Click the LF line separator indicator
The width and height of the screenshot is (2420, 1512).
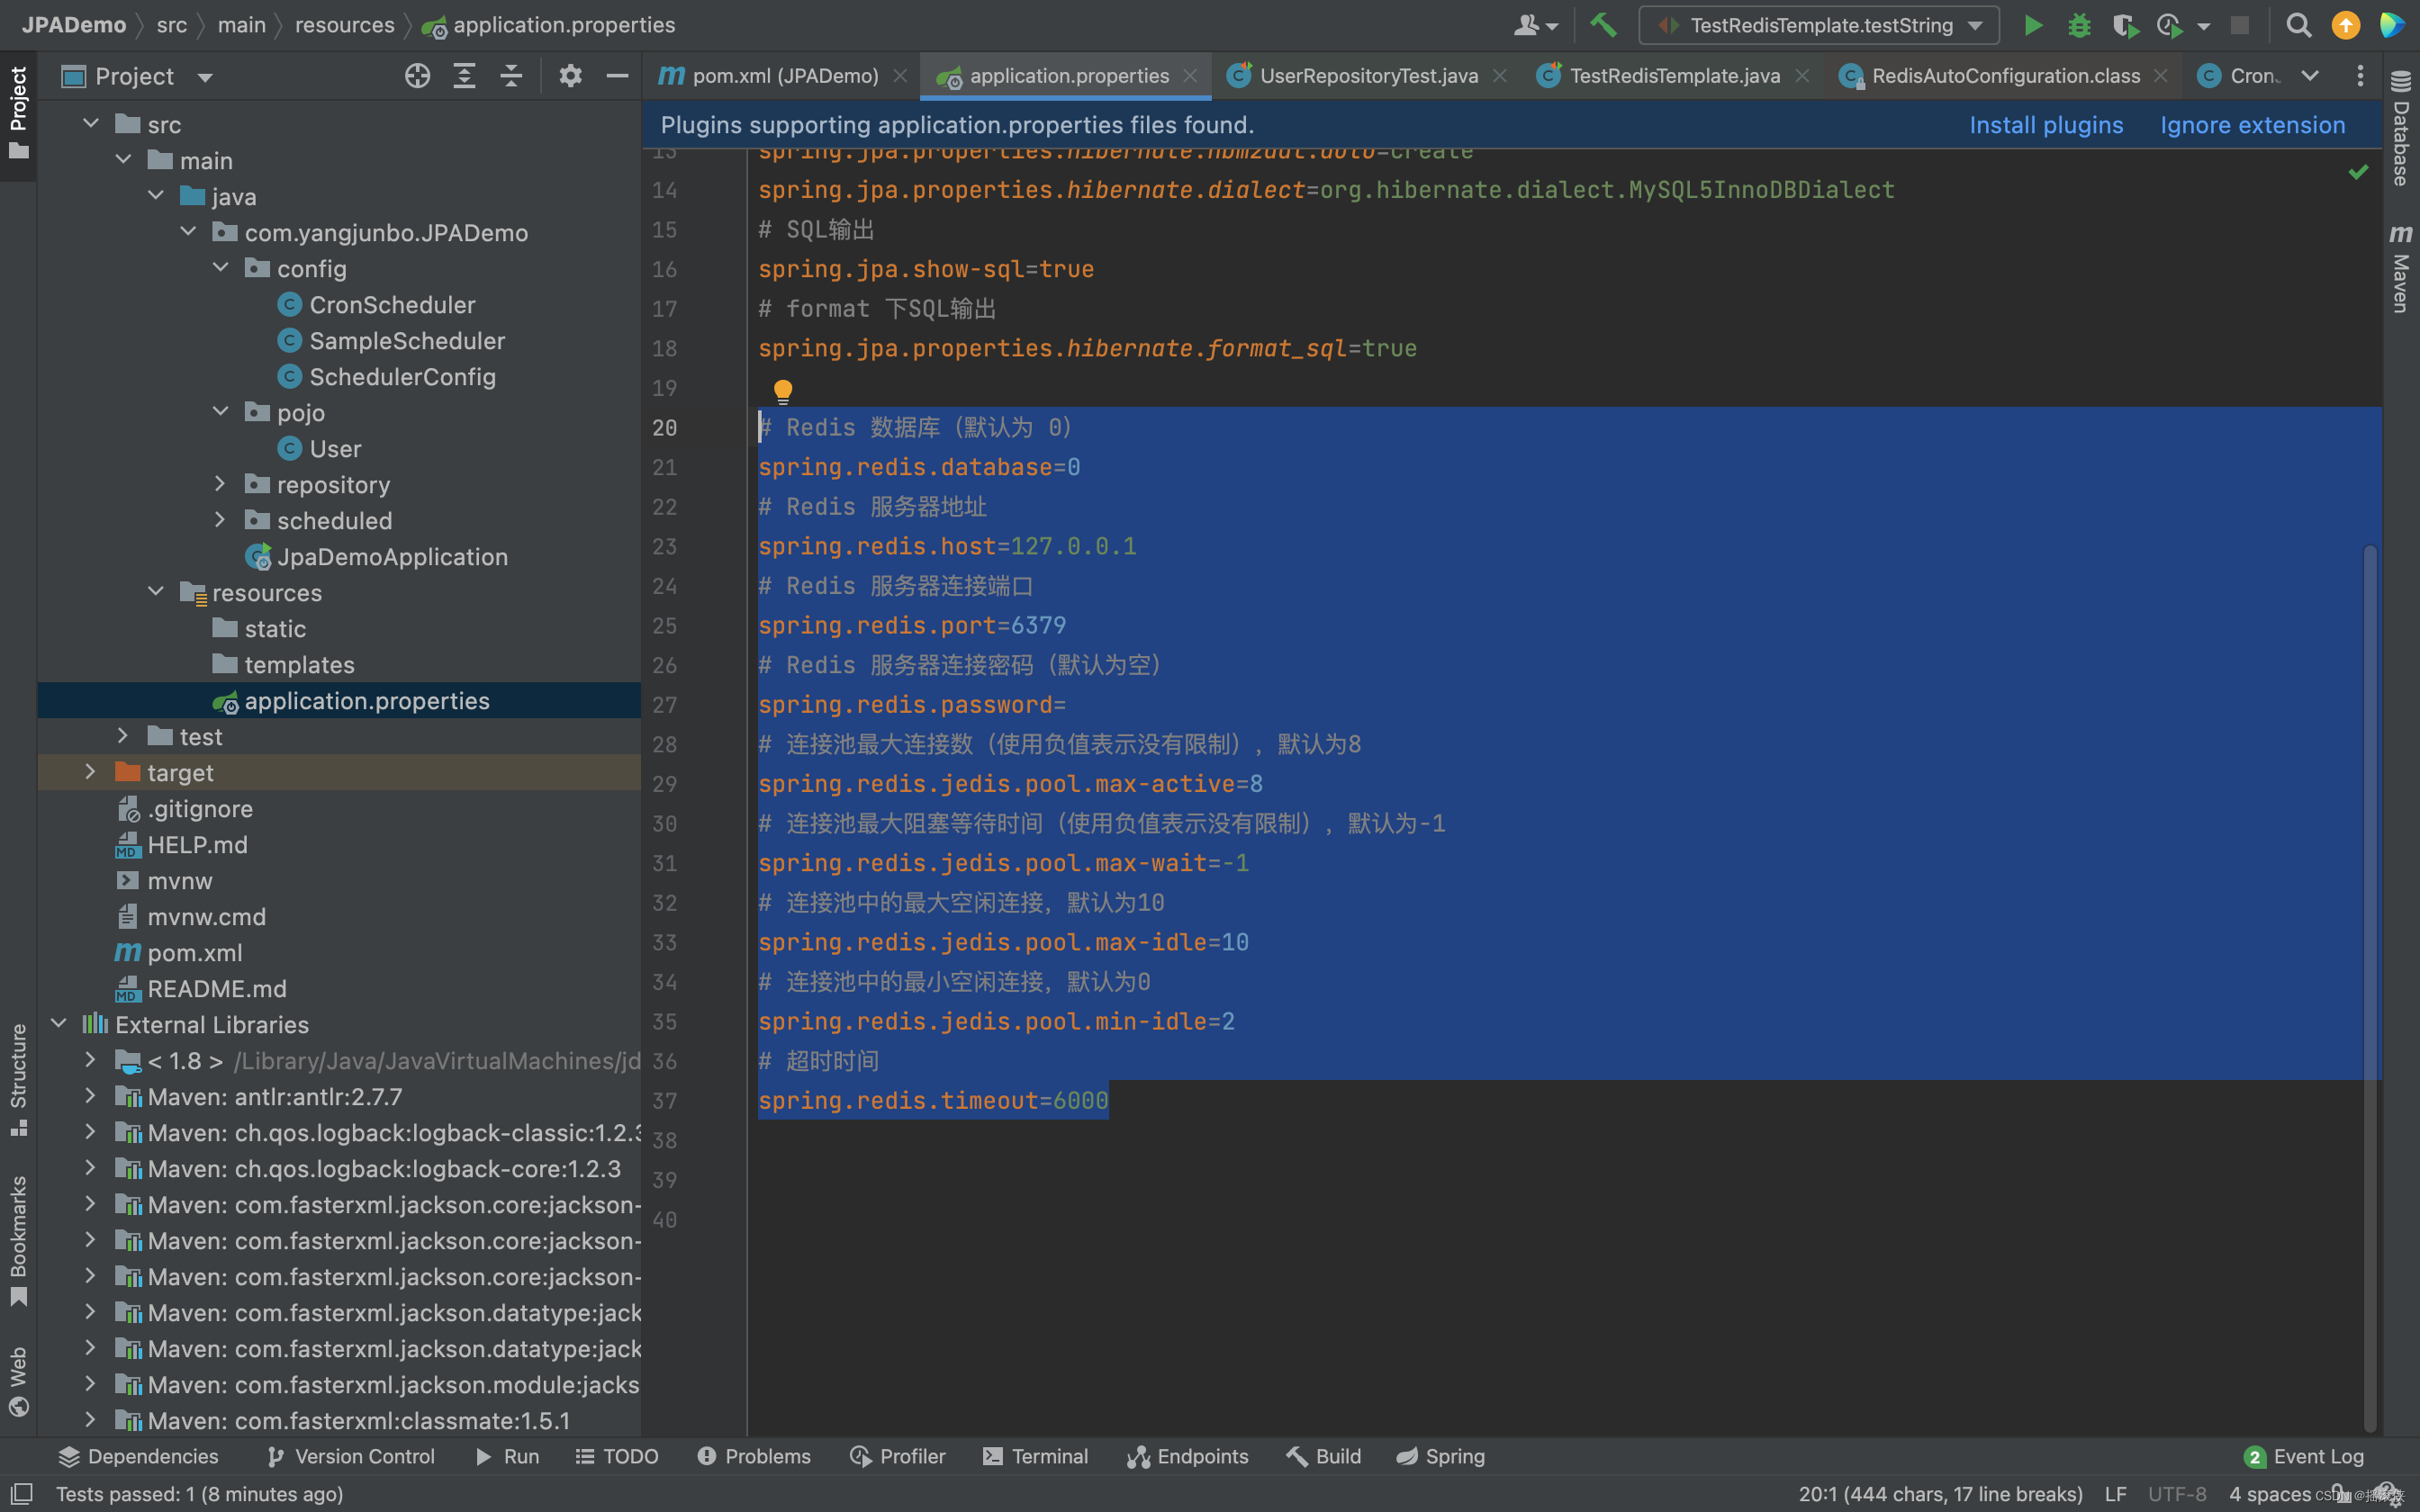pyautogui.click(x=2115, y=1494)
